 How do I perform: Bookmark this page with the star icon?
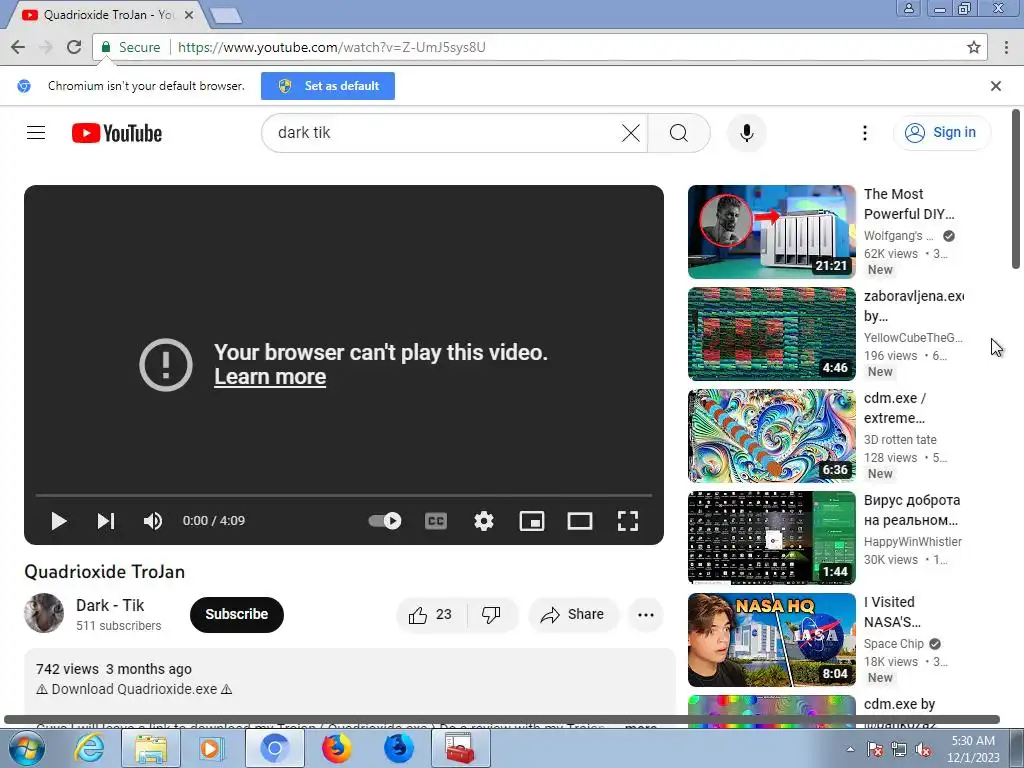tap(974, 47)
